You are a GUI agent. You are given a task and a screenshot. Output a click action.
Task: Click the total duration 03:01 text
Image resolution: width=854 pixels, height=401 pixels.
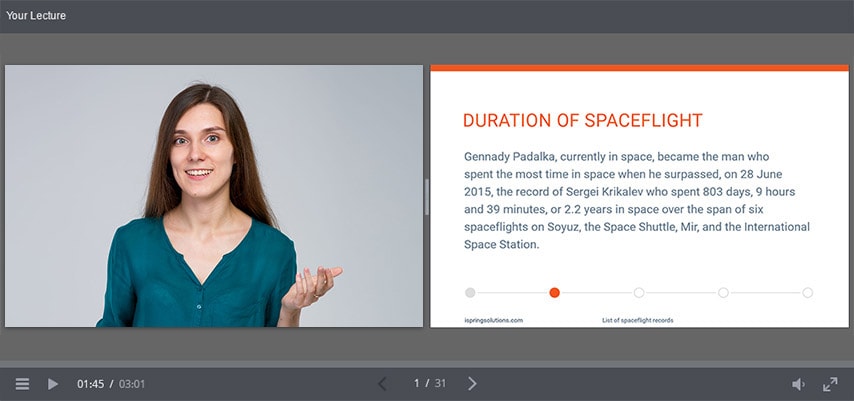tap(132, 384)
